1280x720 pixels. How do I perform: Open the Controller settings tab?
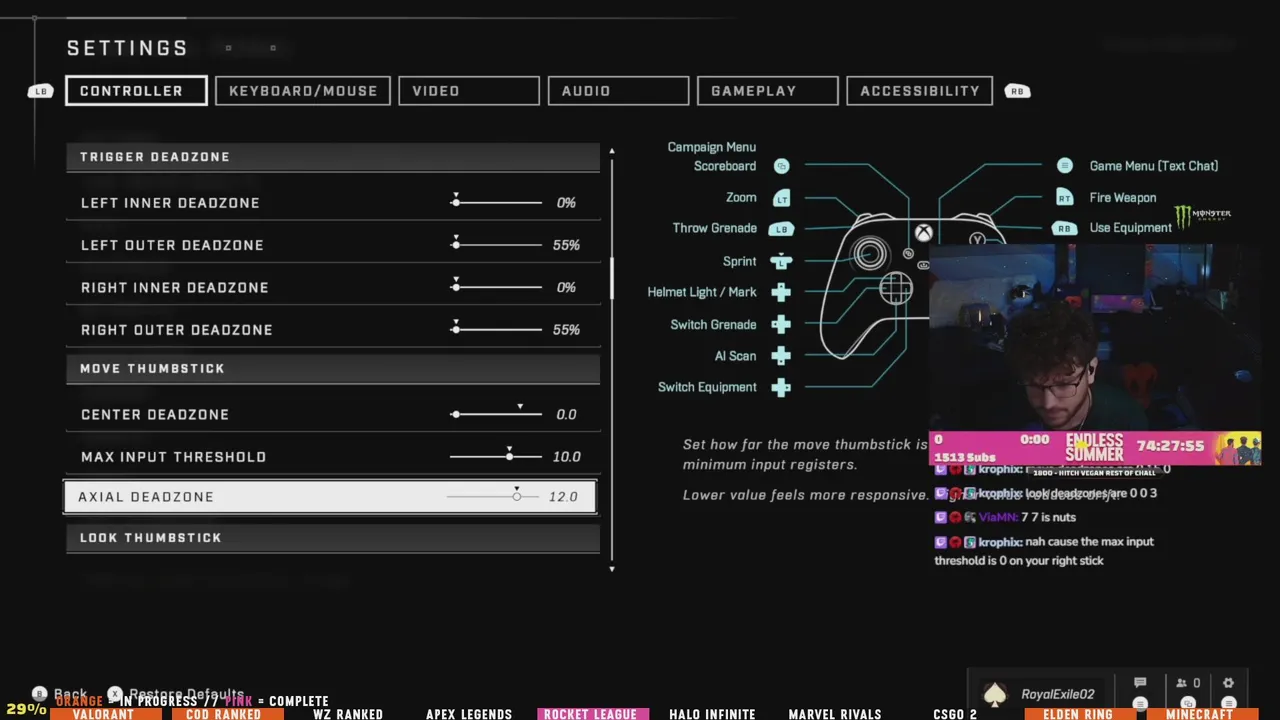[136, 91]
